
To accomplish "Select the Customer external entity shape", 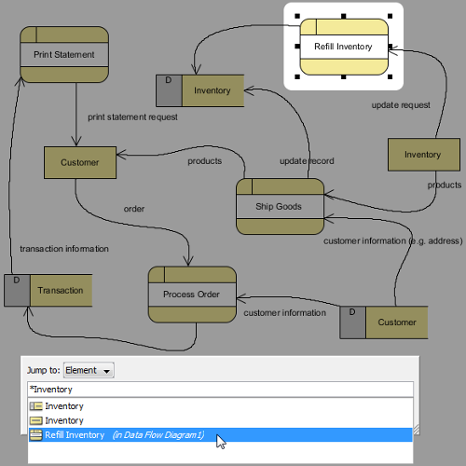I will [80, 162].
